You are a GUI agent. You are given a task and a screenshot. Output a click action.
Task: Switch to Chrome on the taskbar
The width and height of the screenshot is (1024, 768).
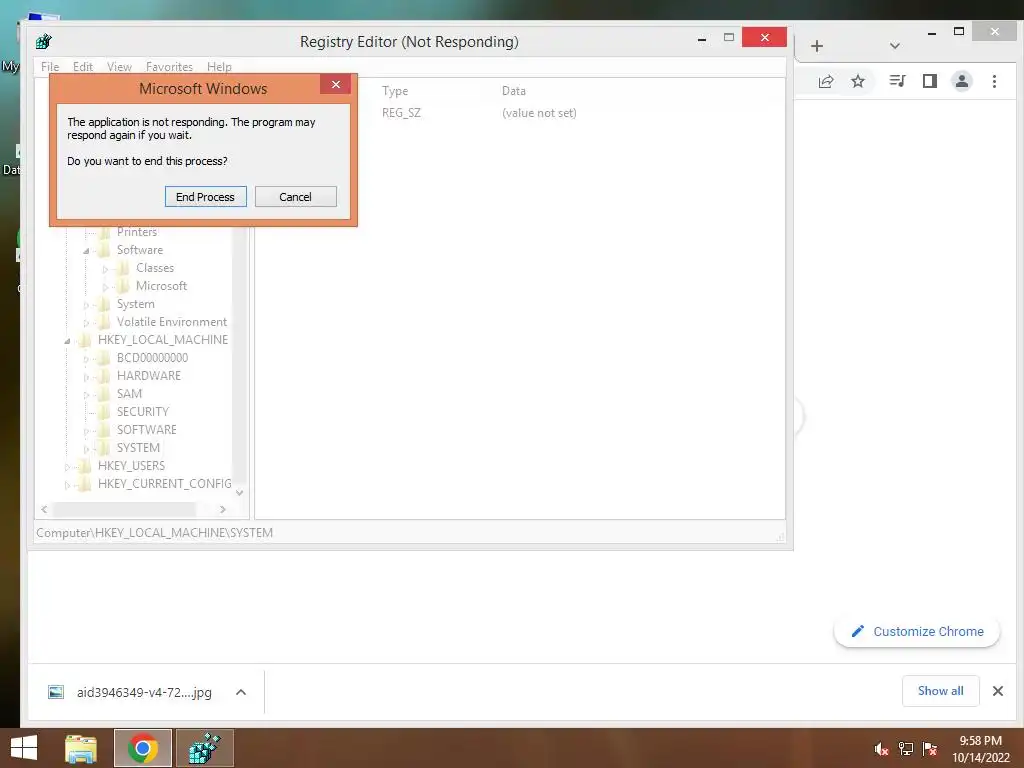pos(142,748)
